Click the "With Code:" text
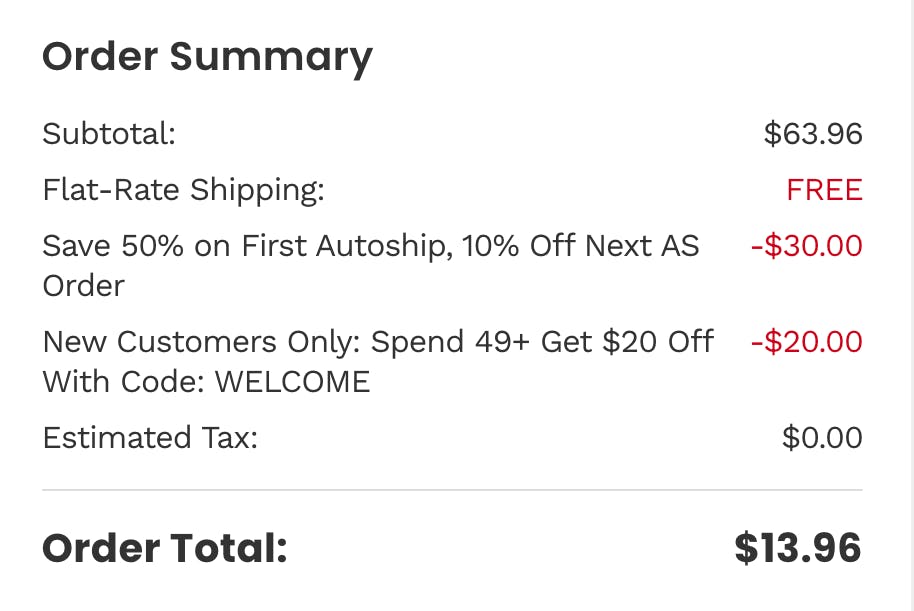The width and height of the screenshot is (914, 611). click(x=123, y=382)
